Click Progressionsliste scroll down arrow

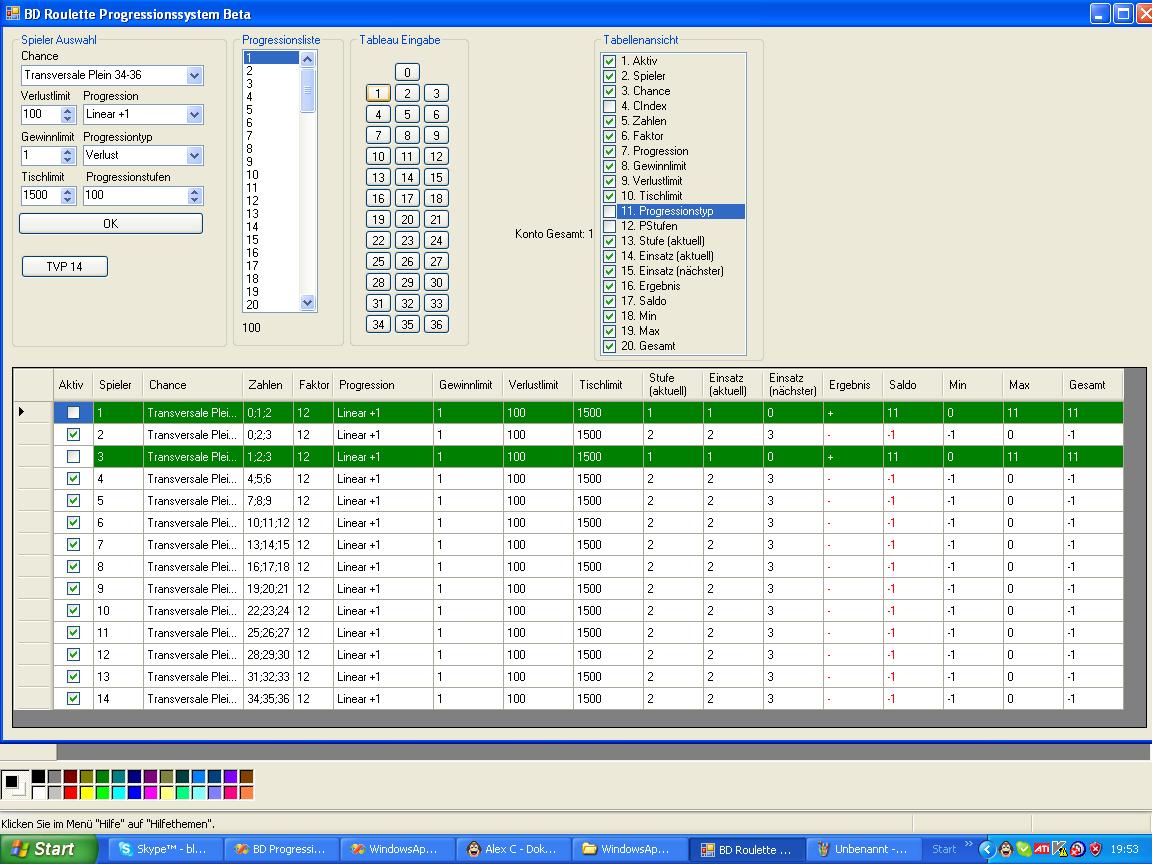[x=308, y=303]
